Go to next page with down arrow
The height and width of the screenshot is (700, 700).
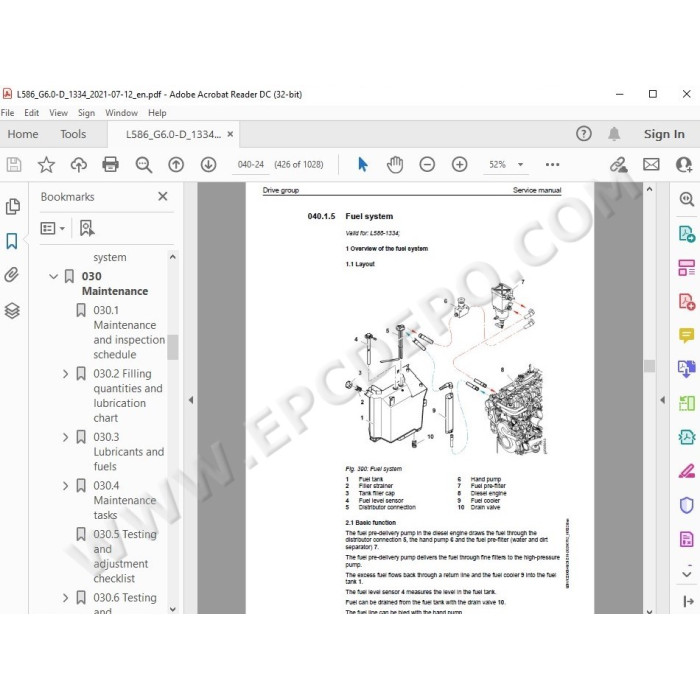coord(208,165)
